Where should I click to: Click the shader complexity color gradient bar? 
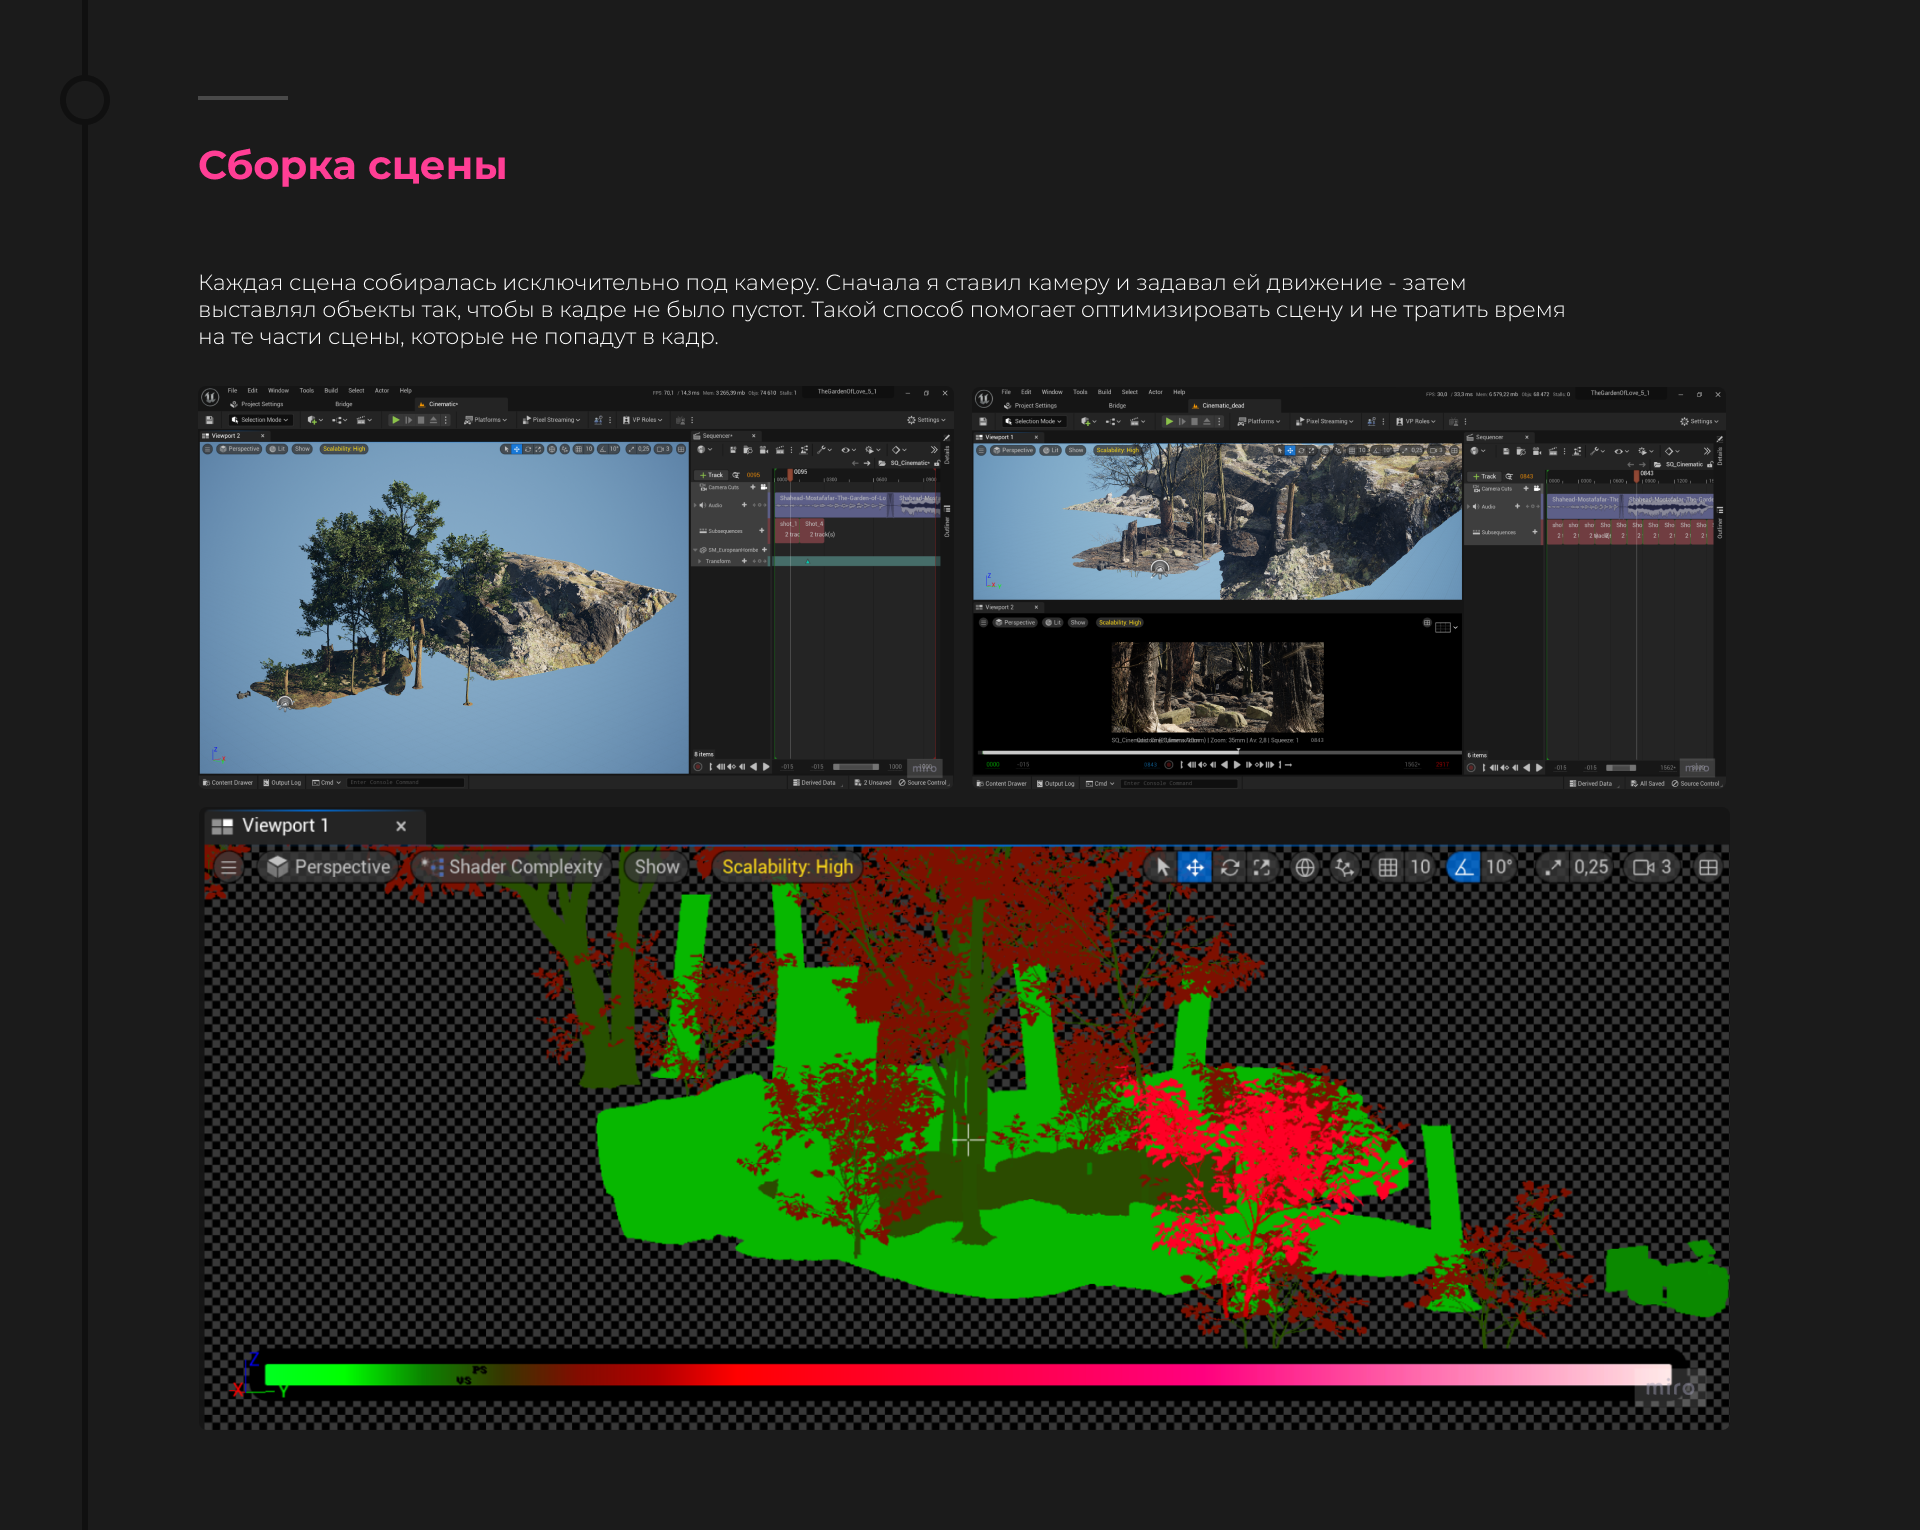(x=966, y=1374)
